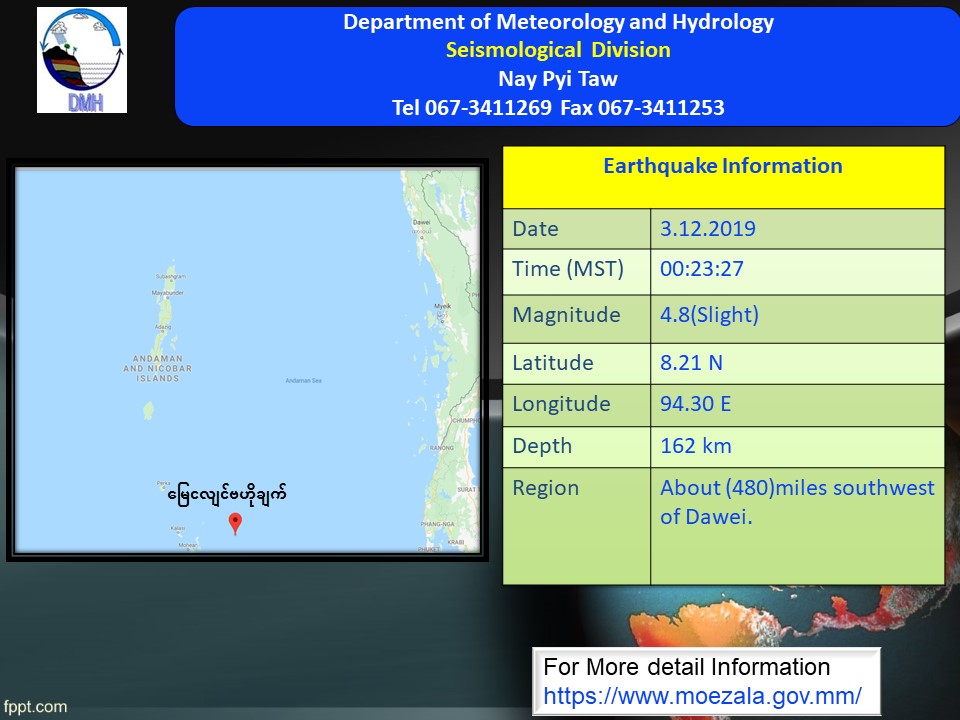Image resolution: width=960 pixels, height=720 pixels.
Task: Click Department of Meteorology and Hydrology title
Action: [558, 22]
